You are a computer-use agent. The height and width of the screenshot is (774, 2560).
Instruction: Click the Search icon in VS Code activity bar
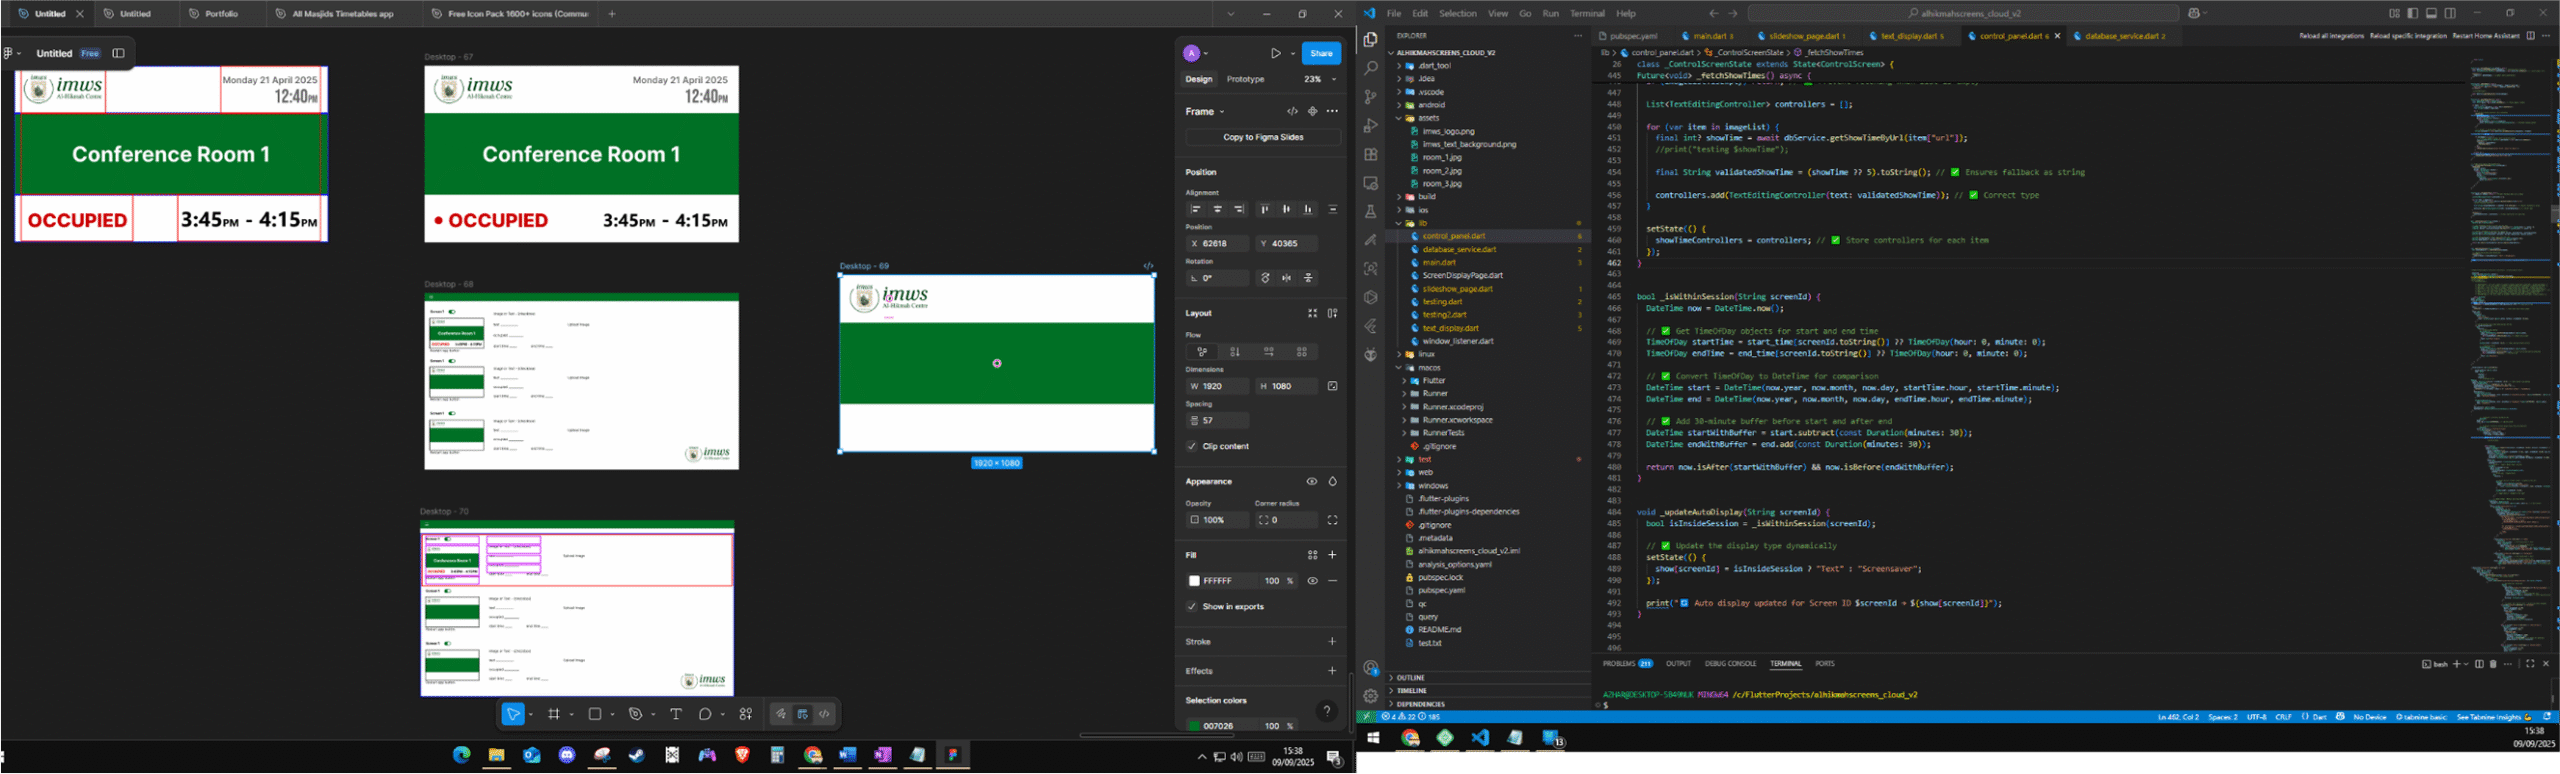click(1371, 68)
